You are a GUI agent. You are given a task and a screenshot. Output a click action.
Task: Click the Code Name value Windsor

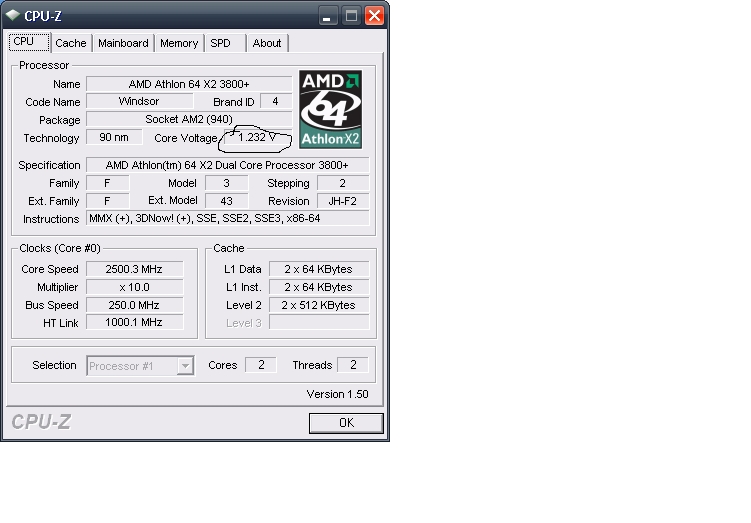(x=139, y=101)
